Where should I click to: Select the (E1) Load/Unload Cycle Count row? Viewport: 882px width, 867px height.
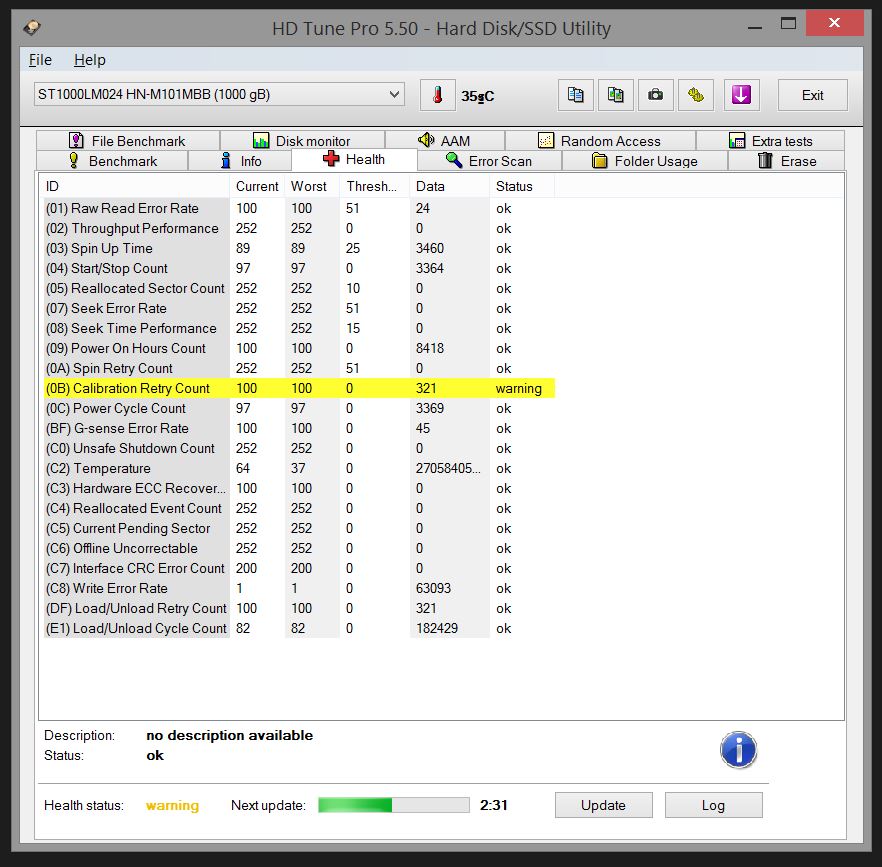pyautogui.click(x=299, y=628)
